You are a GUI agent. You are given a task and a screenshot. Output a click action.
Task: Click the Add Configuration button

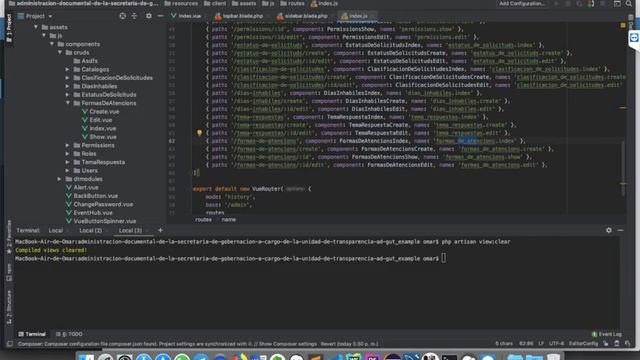pyautogui.click(x=522, y=4)
